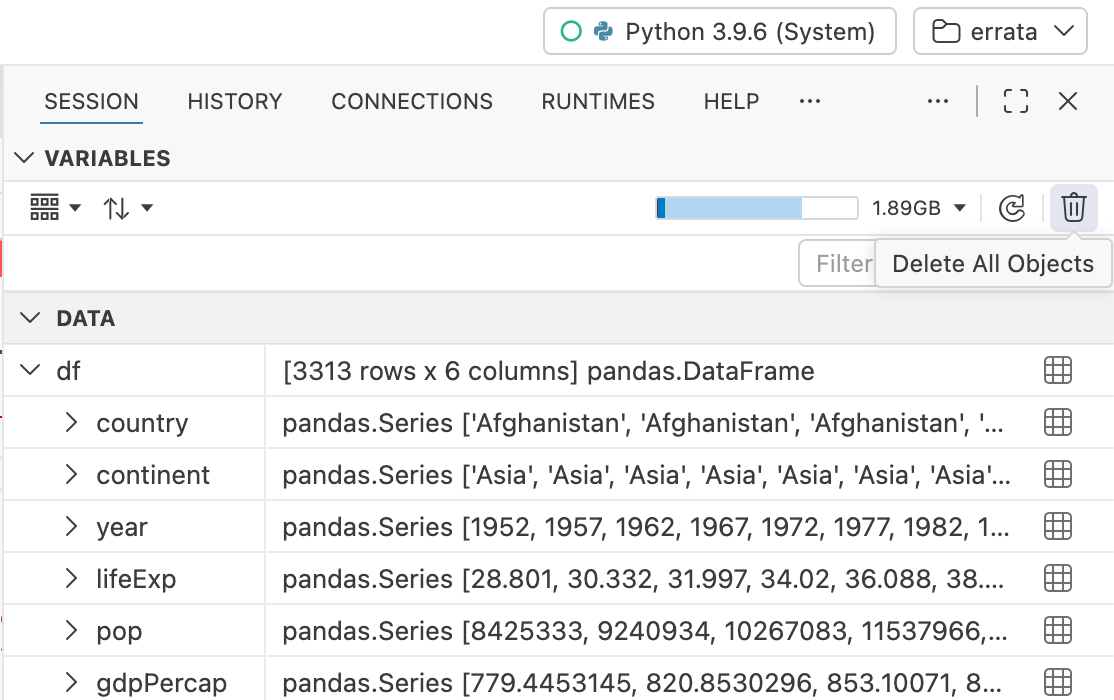The height and width of the screenshot is (700, 1114).
Task: Collapse the DATA group
Action: pyautogui.click(x=30, y=318)
